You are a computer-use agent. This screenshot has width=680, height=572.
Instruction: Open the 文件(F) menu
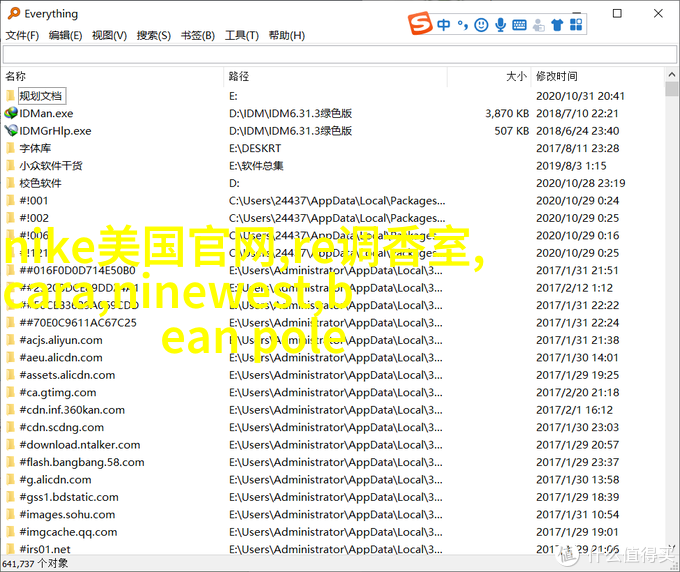[x=22, y=36]
